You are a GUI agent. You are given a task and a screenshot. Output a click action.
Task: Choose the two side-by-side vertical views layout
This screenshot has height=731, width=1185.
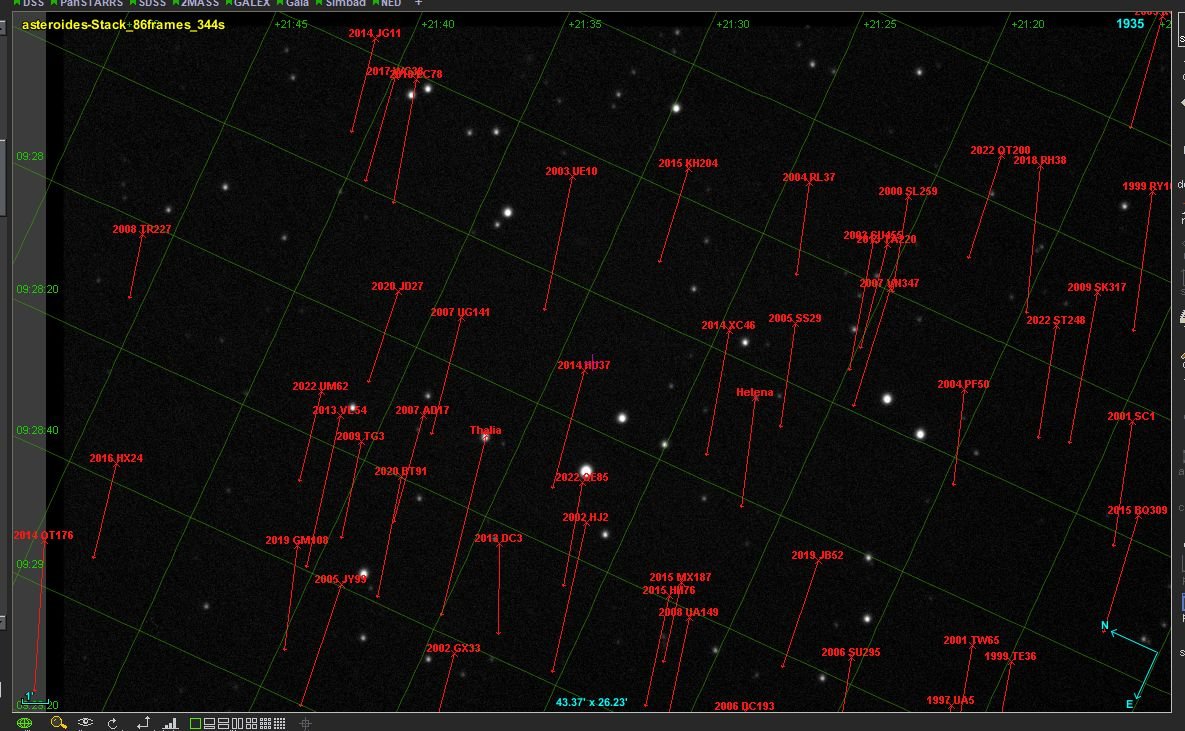(x=237, y=723)
